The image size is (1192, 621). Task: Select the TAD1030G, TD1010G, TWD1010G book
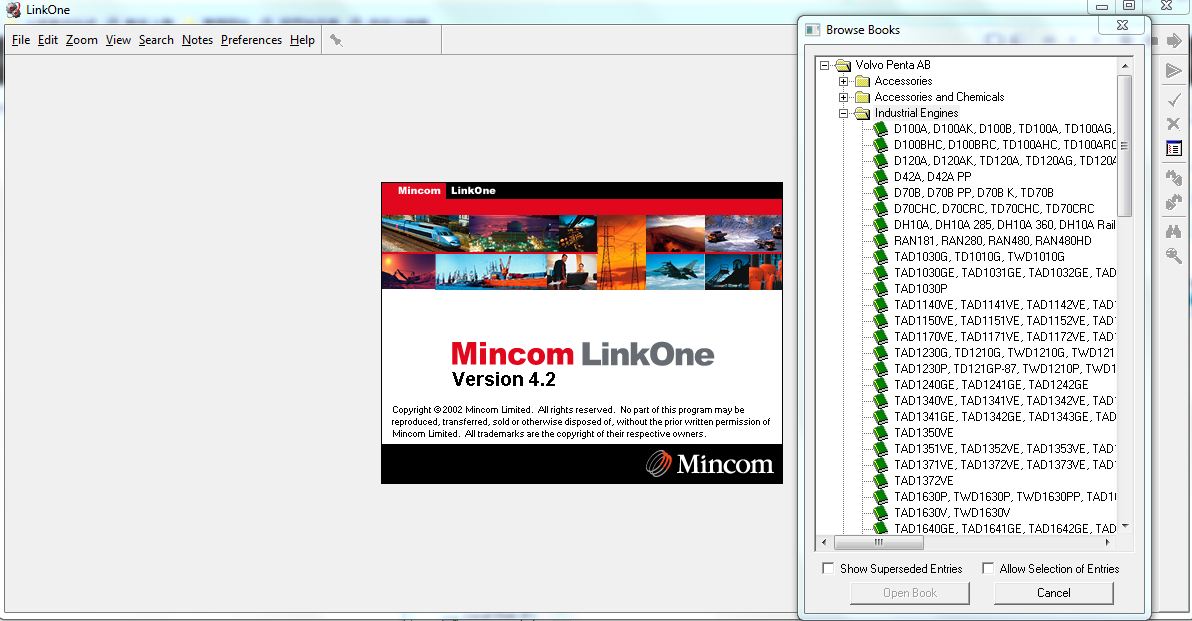point(979,256)
